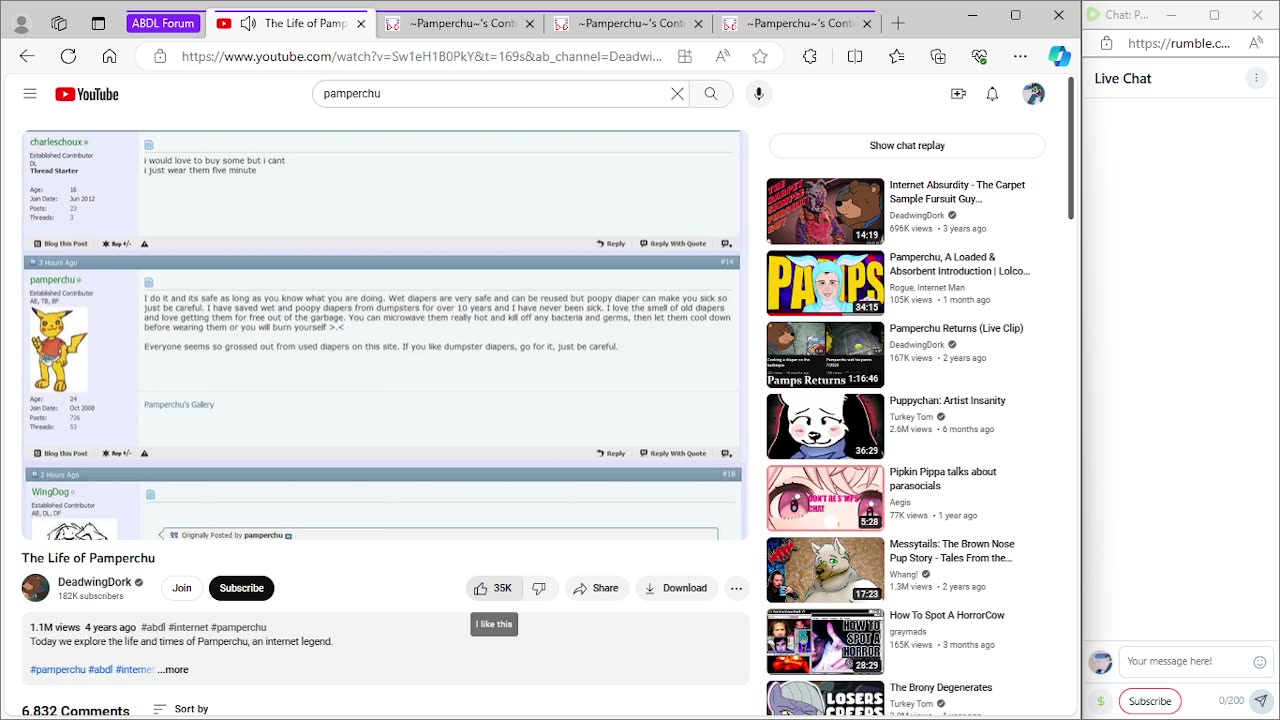Open the DeadwingDork channel name link
Viewport: 1280px width, 720px height.
(x=95, y=582)
